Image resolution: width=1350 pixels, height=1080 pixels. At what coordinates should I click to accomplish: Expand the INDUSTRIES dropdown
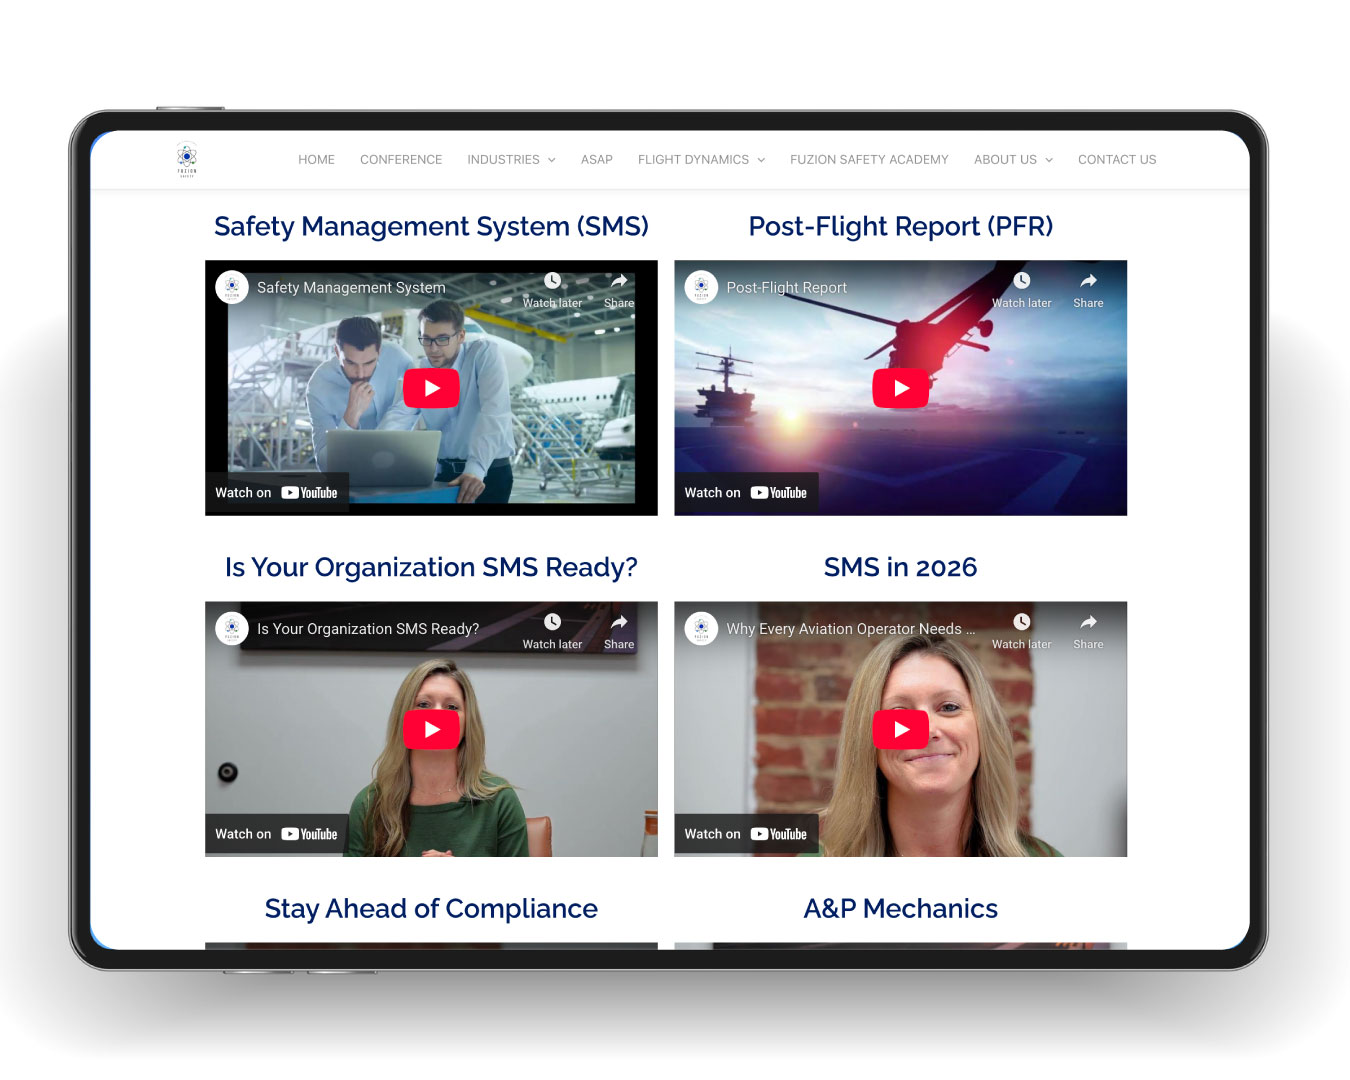pyautogui.click(x=511, y=159)
